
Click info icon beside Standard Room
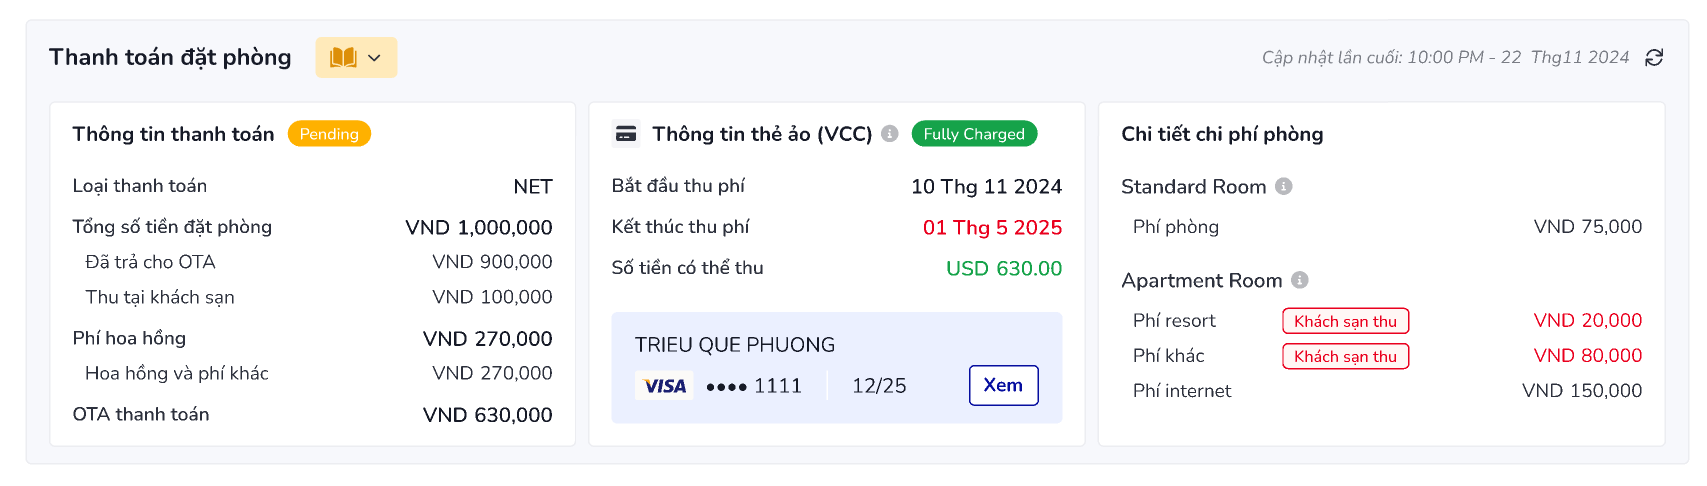[x=1284, y=186]
